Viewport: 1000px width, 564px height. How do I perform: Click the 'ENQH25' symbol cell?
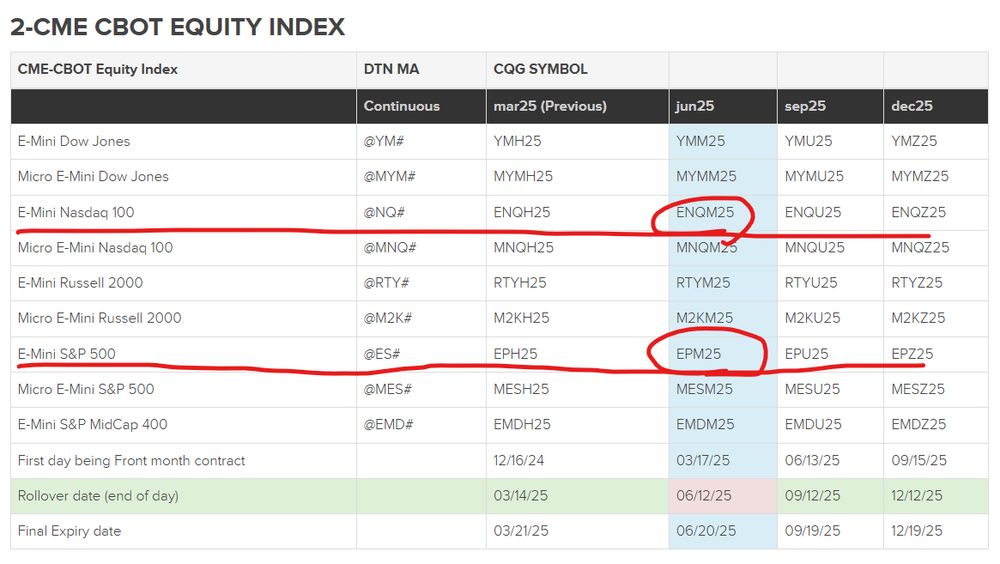522,212
